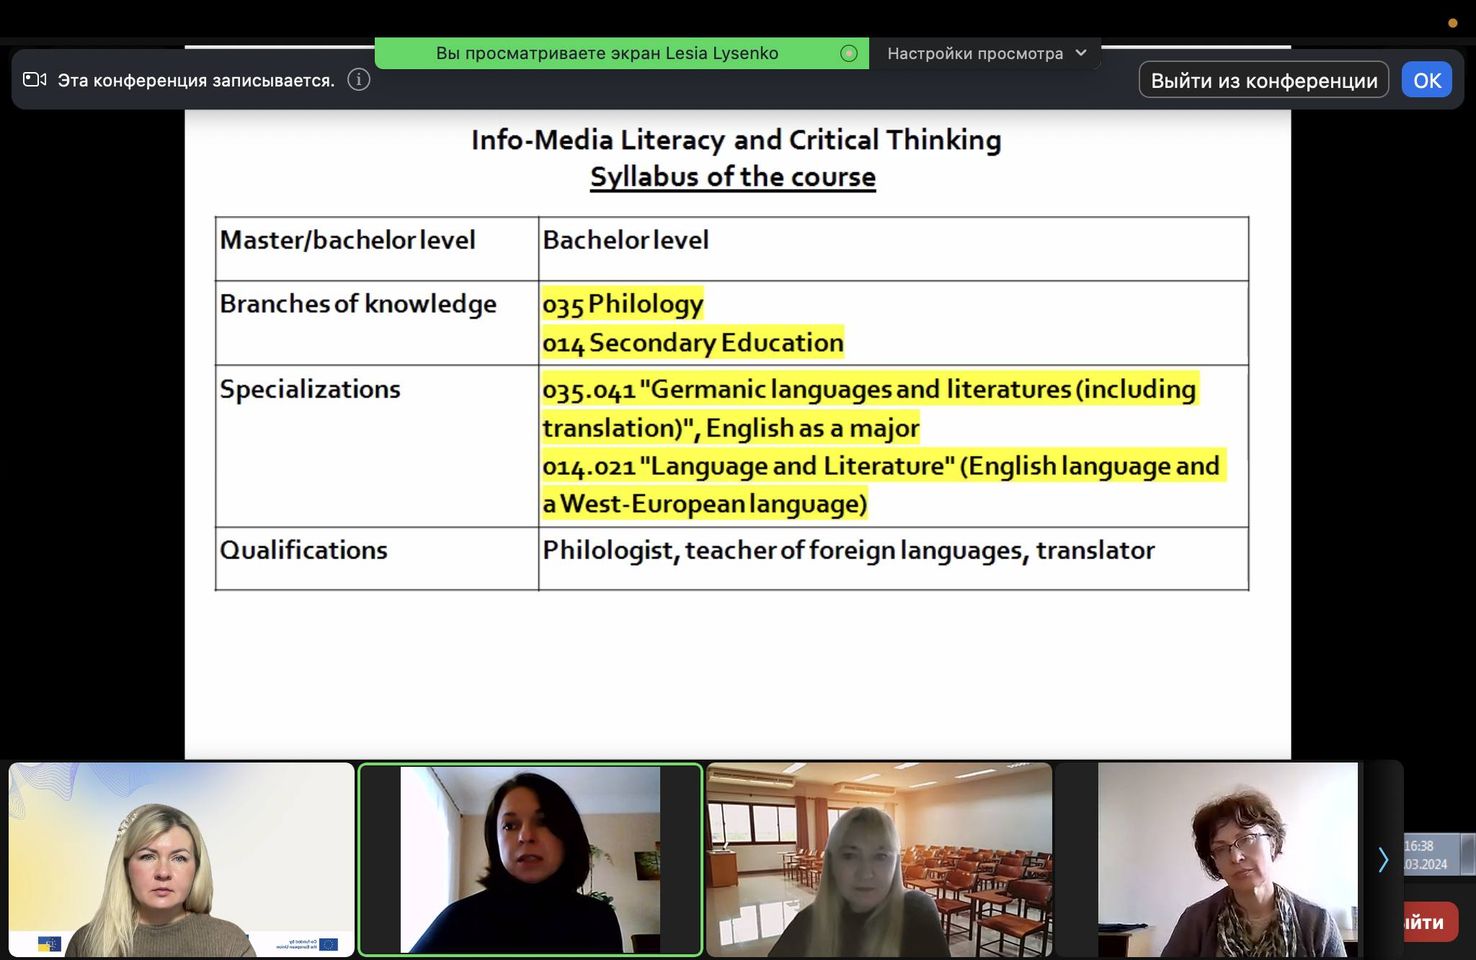Expand the Настройки просмотра chevron arrow
This screenshot has width=1476, height=960.
point(1081,53)
